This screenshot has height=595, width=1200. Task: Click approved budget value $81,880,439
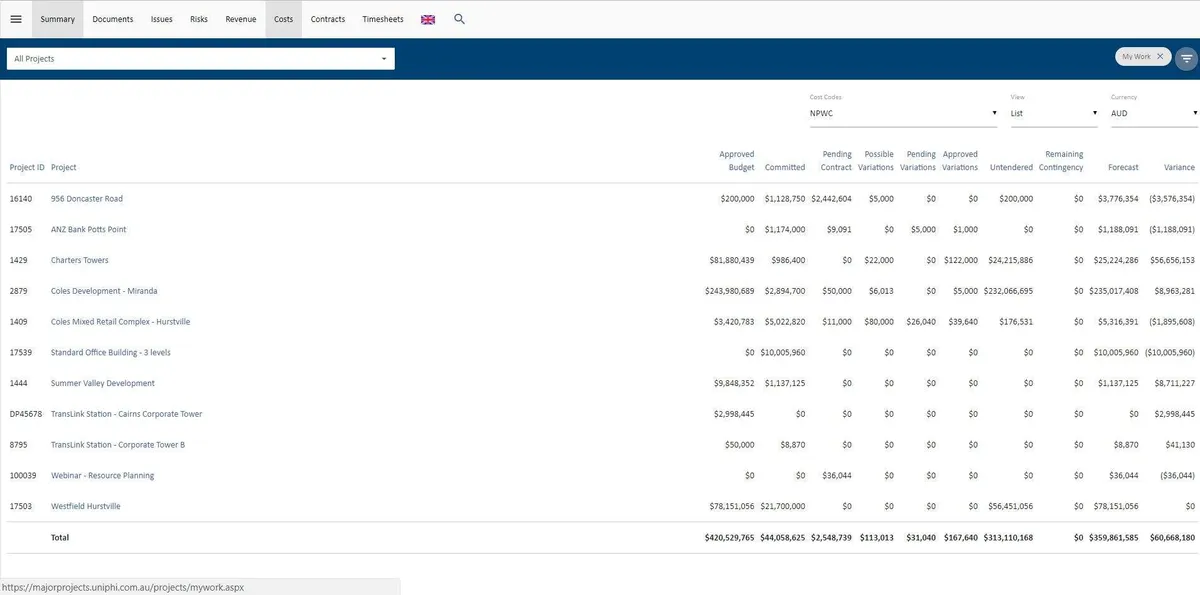coord(732,260)
